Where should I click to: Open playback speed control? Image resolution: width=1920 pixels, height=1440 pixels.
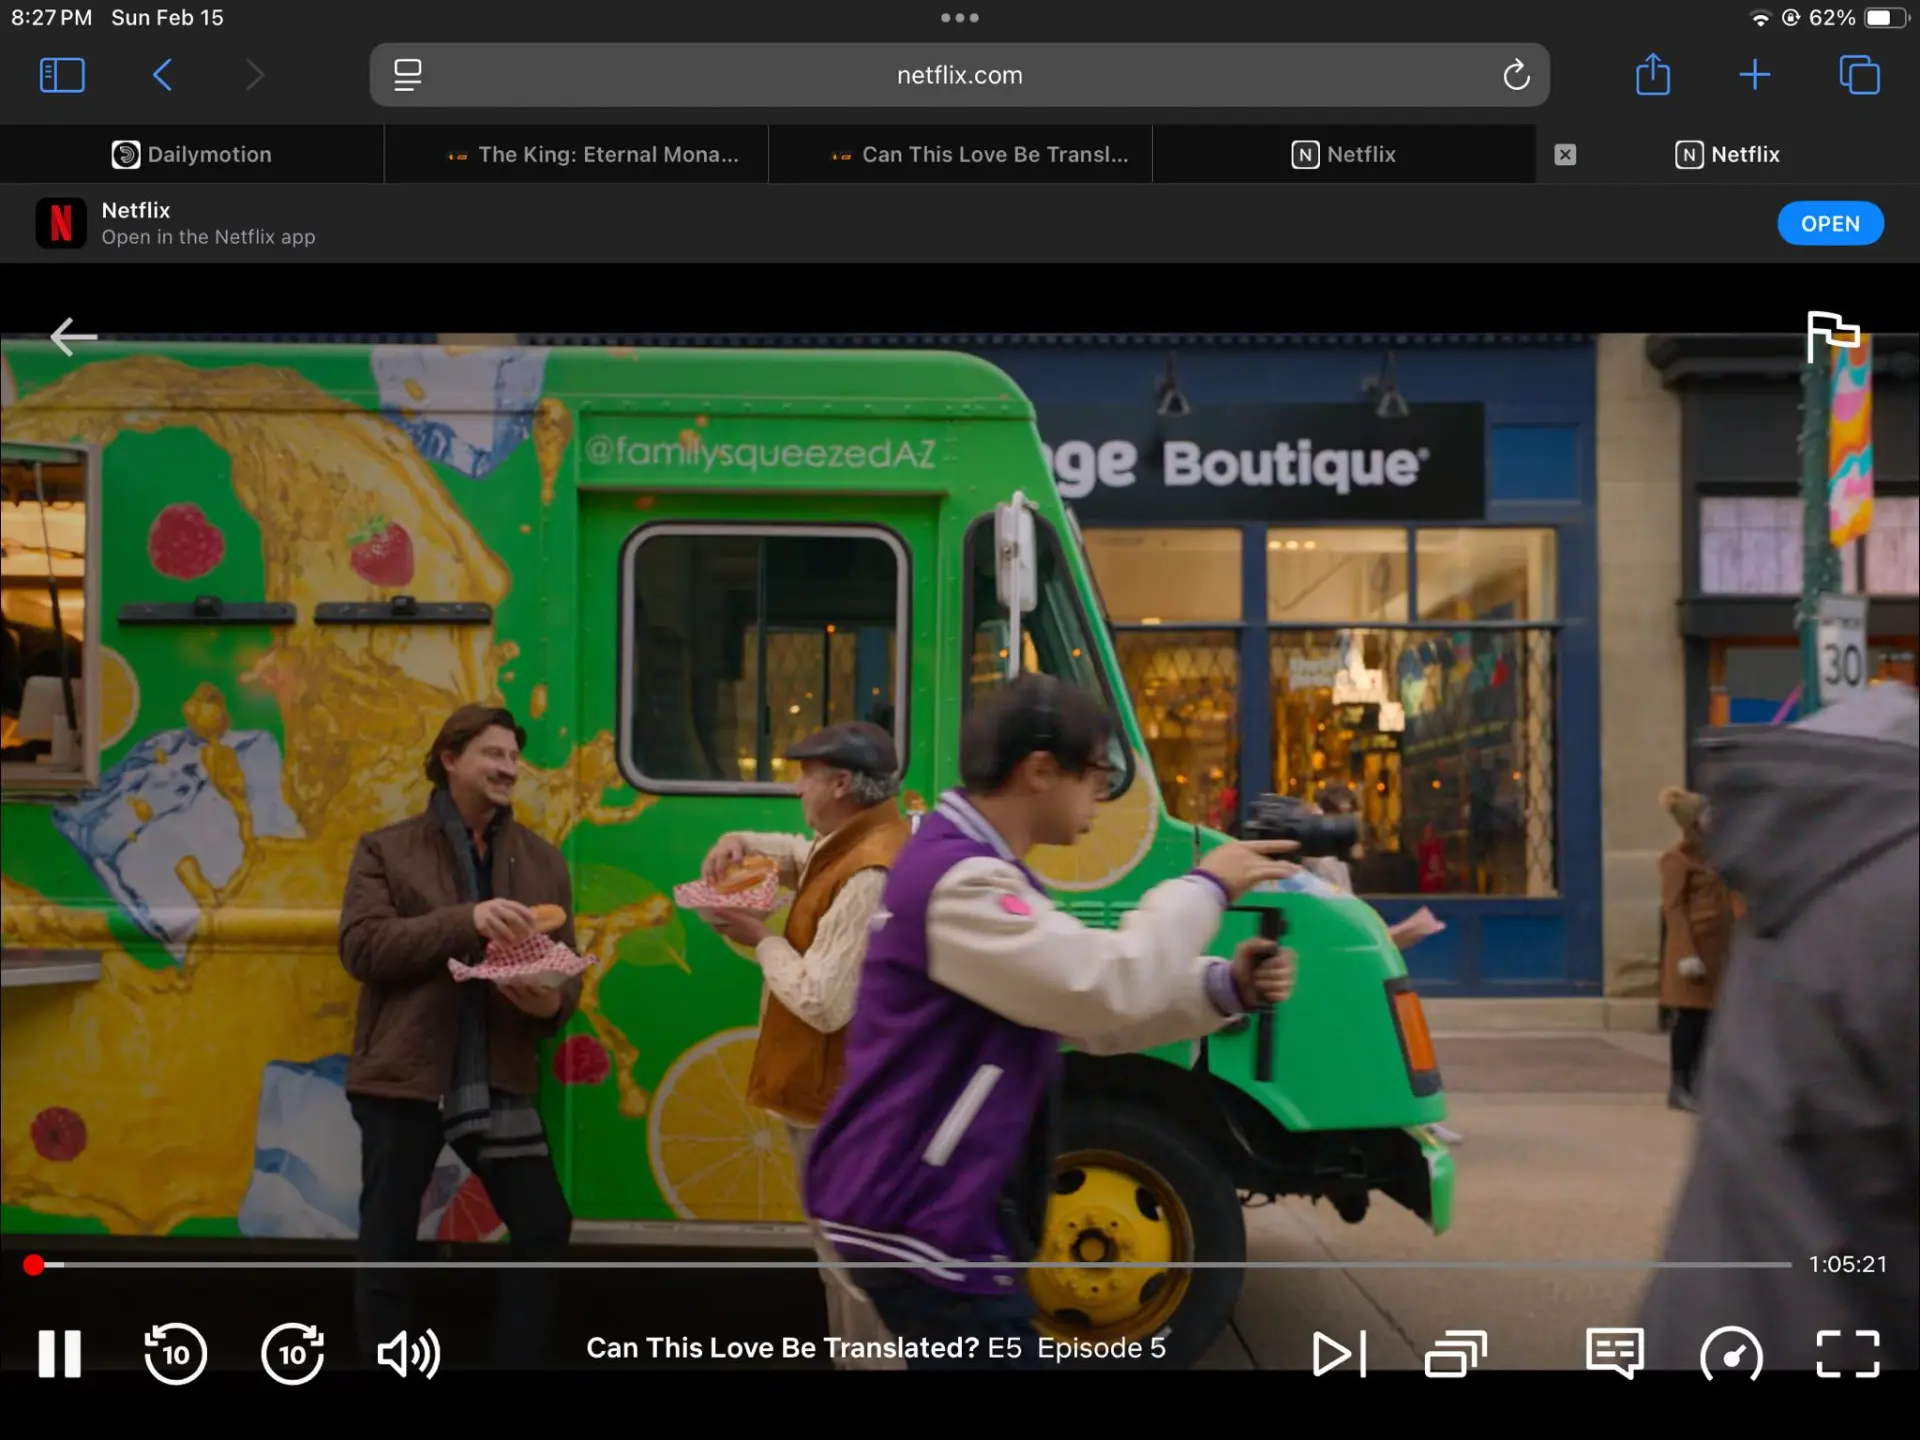pyautogui.click(x=1731, y=1354)
